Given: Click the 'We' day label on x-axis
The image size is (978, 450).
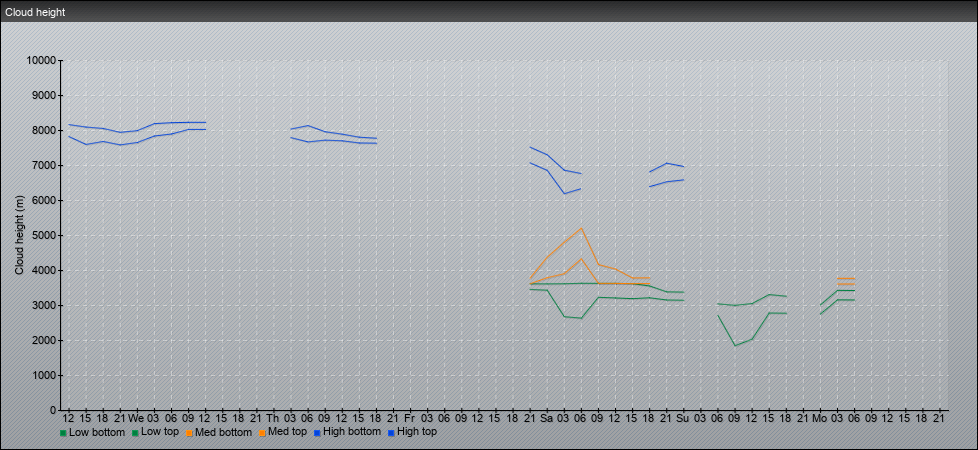Looking at the screenshot, I should click(137, 417).
